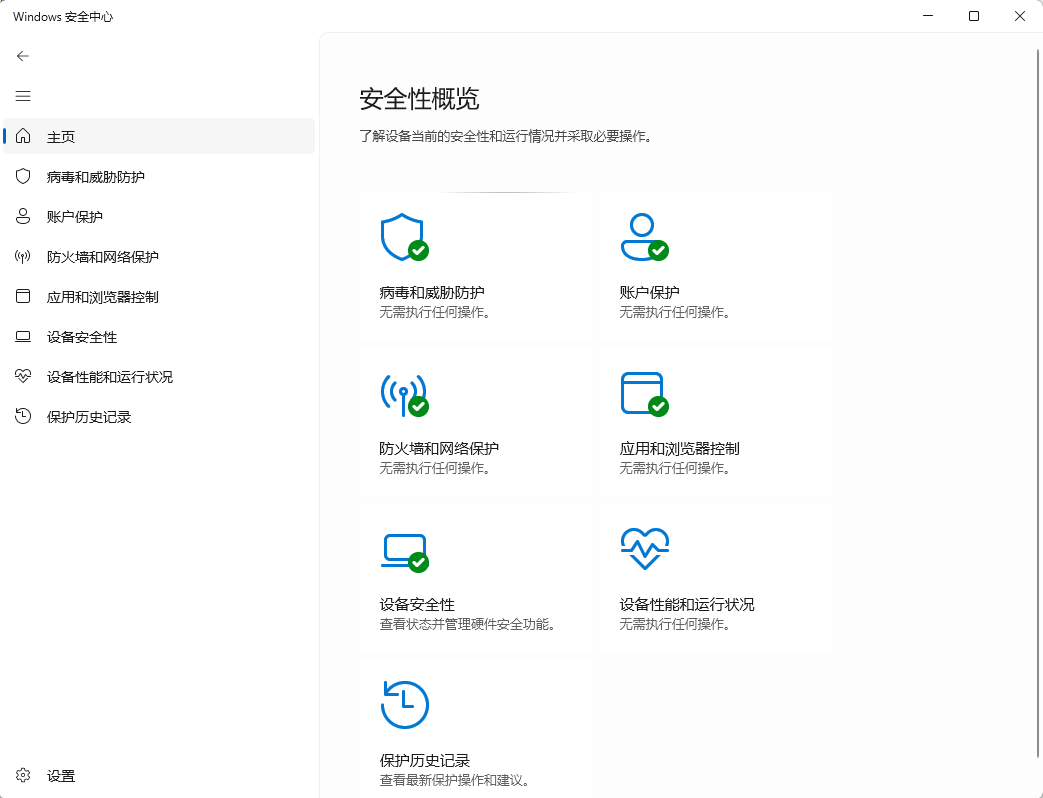Image resolution: width=1043 pixels, height=798 pixels.
Task: Select 应用和浏览器控制 in the sidebar
Action: tap(159, 297)
